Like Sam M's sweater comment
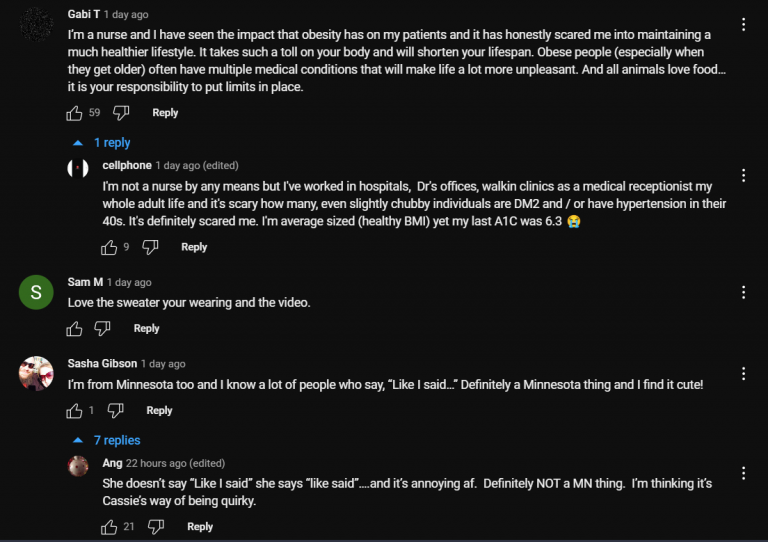The height and width of the screenshot is (542, 768). 74,329
